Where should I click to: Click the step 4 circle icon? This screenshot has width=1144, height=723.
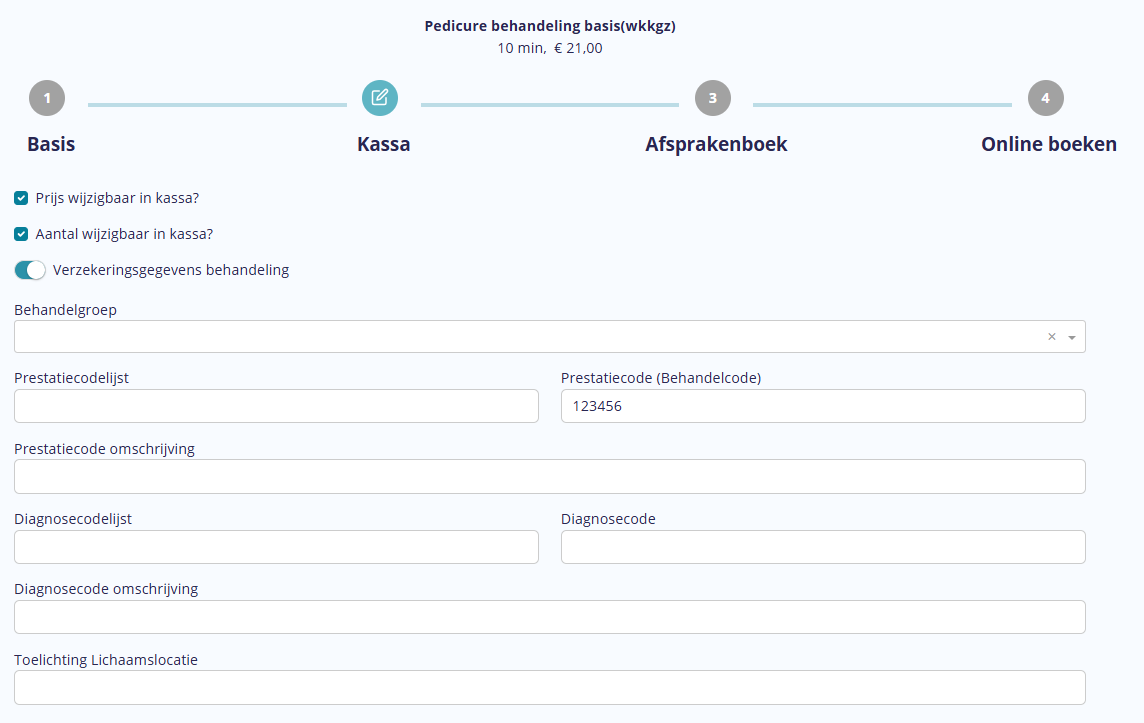(x=1045, y=98)
